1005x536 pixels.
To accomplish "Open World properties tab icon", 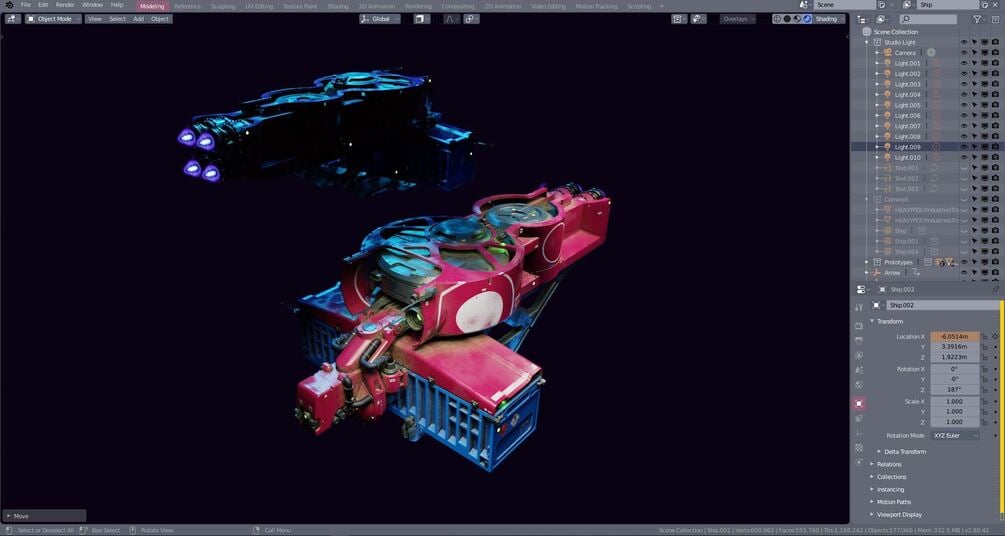I will pyautogui.click(x=859, y=385).
